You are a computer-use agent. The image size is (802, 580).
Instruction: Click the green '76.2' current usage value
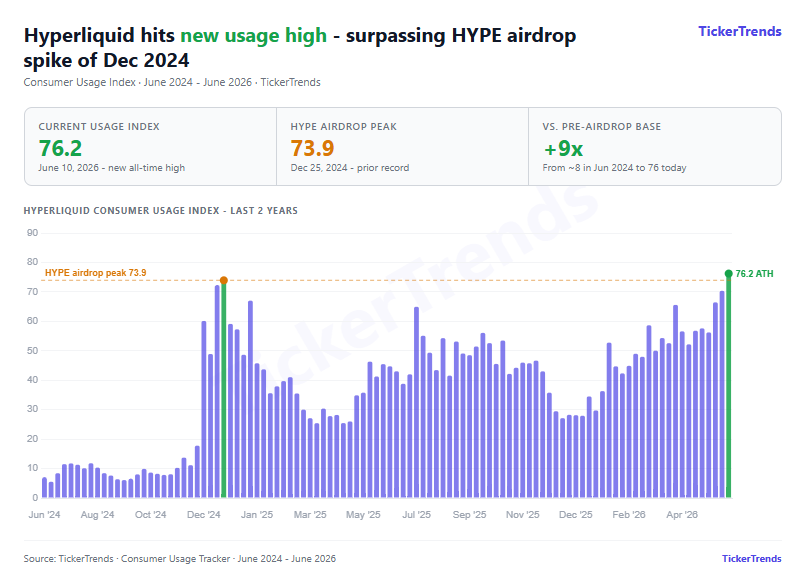coord(60,148)
